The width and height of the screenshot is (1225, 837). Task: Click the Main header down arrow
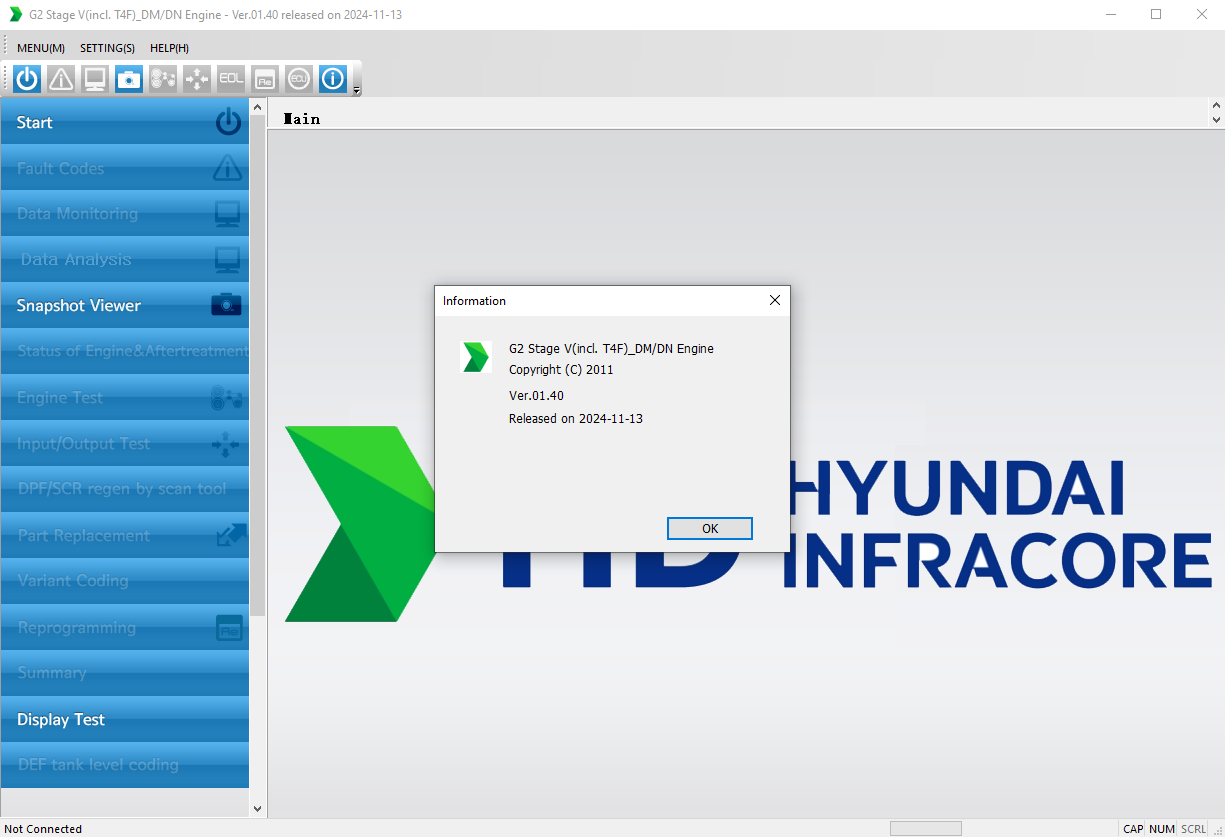click(1216, 119)
